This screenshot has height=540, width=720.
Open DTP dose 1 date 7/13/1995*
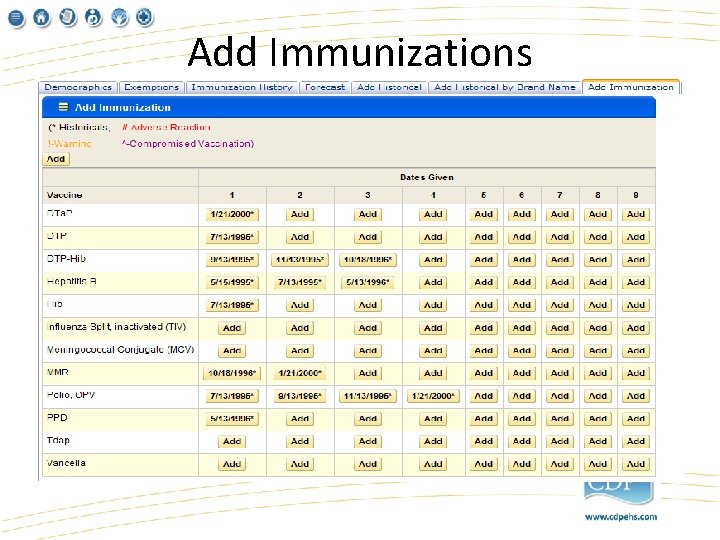[x=232, y=237]
